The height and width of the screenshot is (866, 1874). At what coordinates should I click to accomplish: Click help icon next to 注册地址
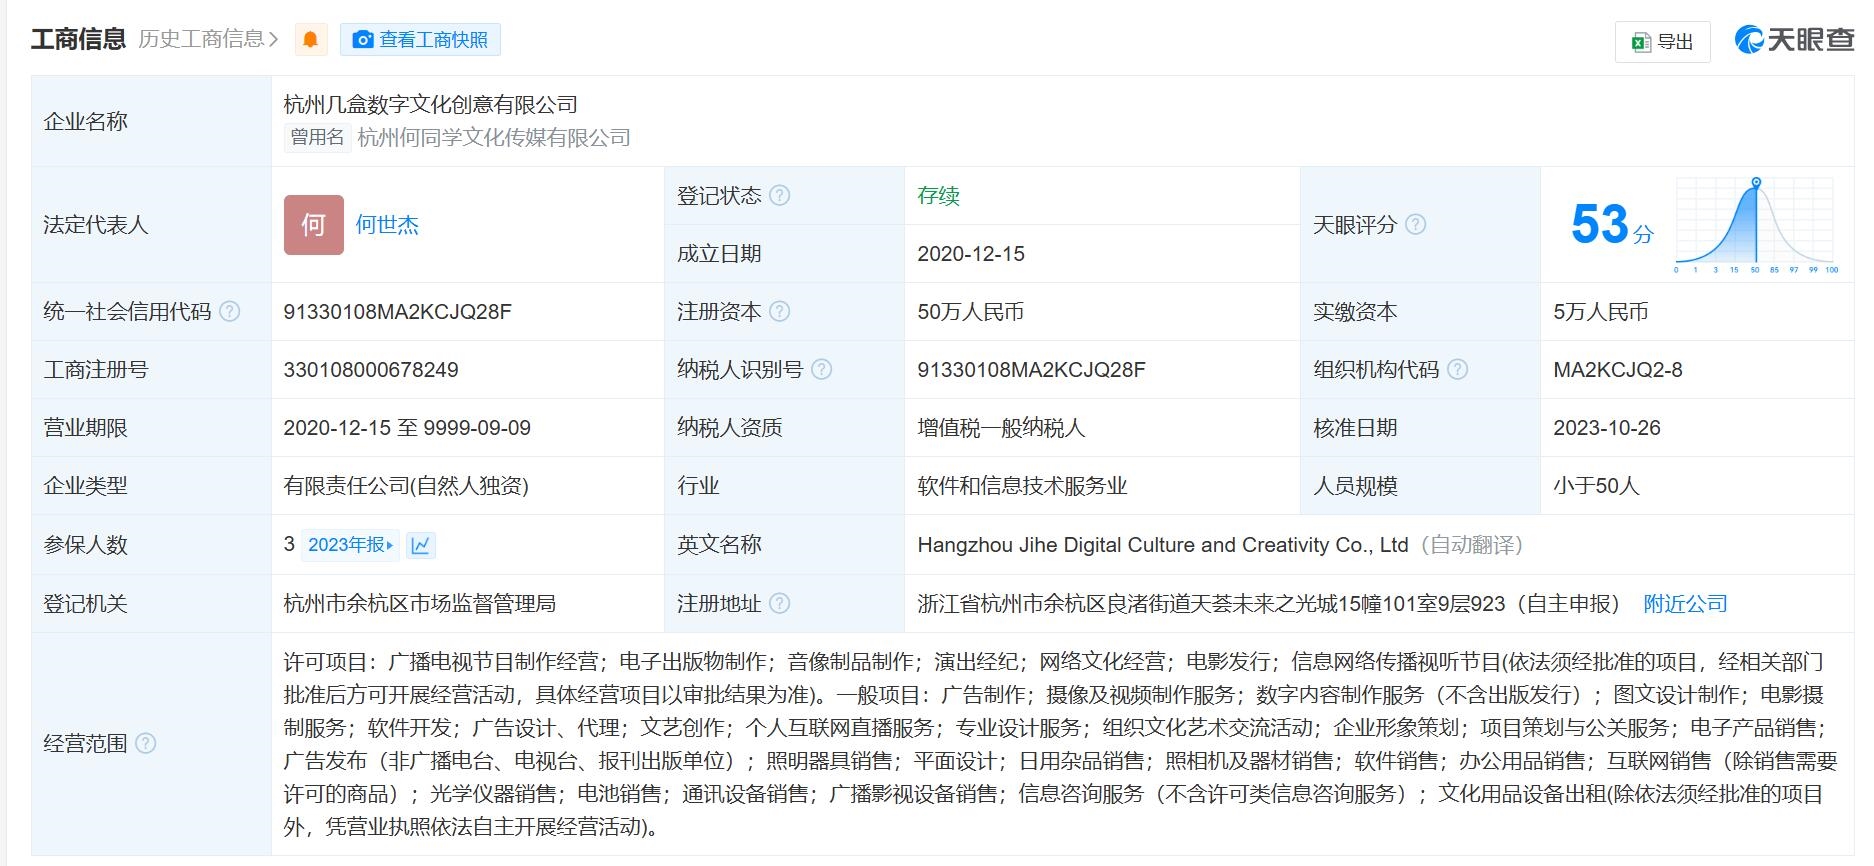[x=780, y=604]
